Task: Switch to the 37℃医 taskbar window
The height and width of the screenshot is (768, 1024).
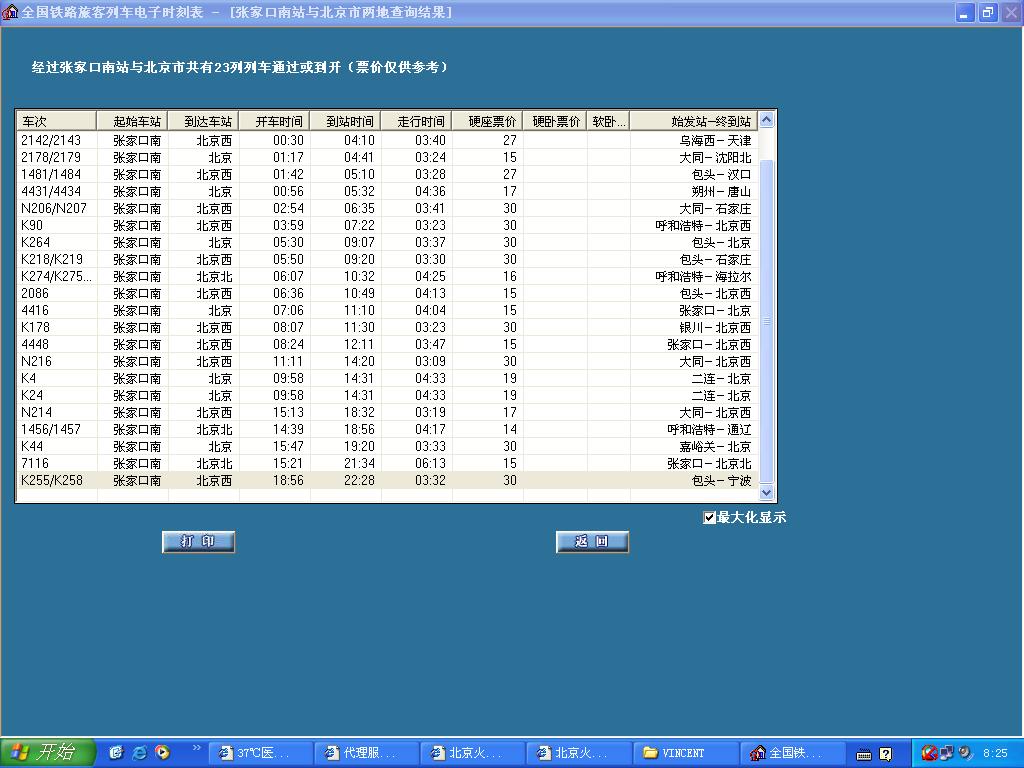Action: pos(261,753)
